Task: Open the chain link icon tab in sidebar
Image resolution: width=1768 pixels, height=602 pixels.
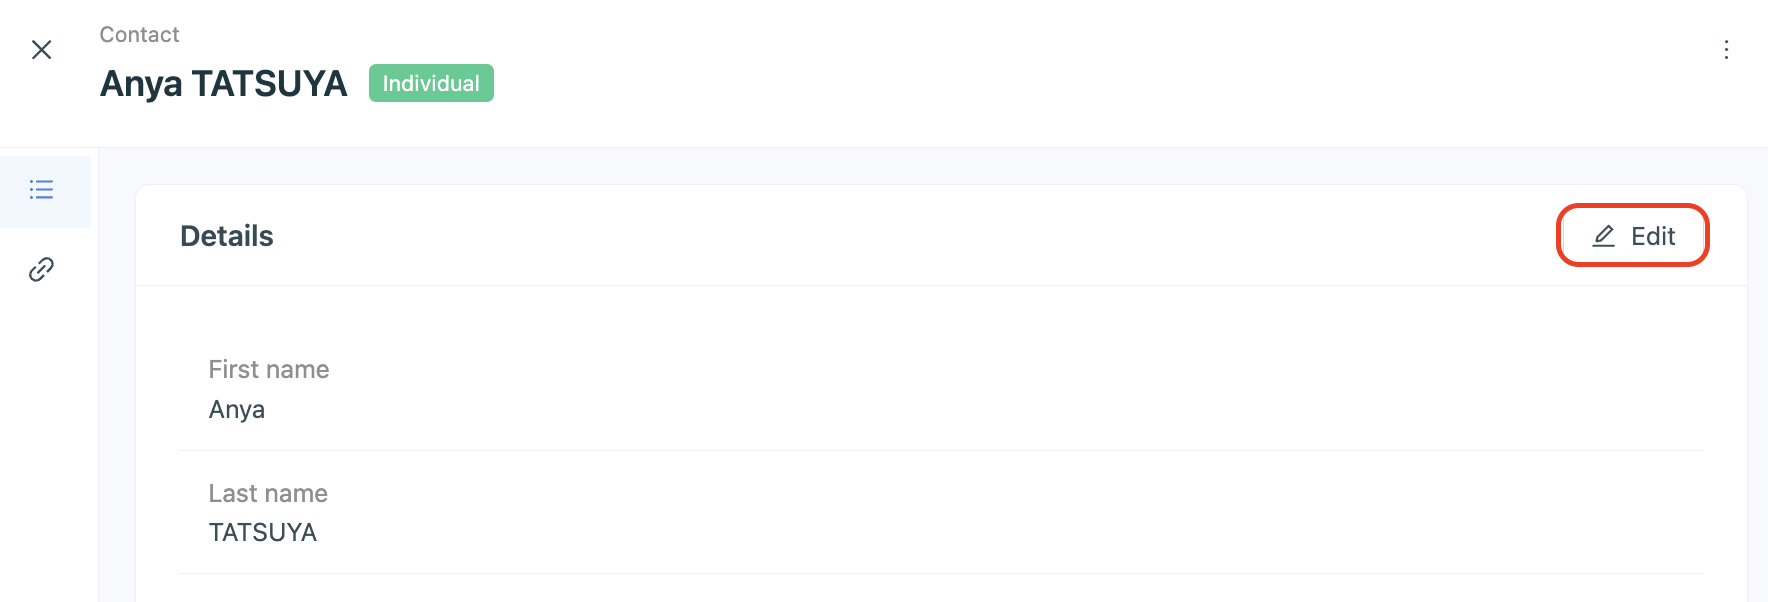Action: [41, 269]
